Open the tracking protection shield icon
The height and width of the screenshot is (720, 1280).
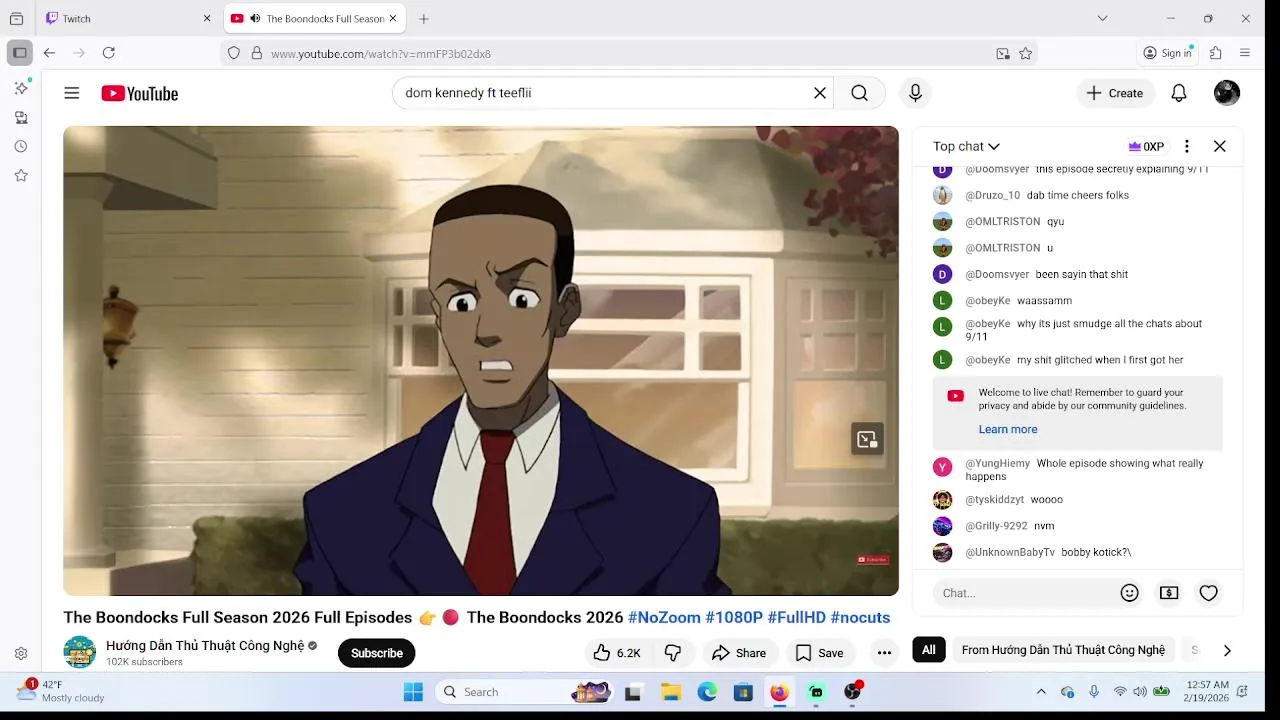click(x=234, y=54)
